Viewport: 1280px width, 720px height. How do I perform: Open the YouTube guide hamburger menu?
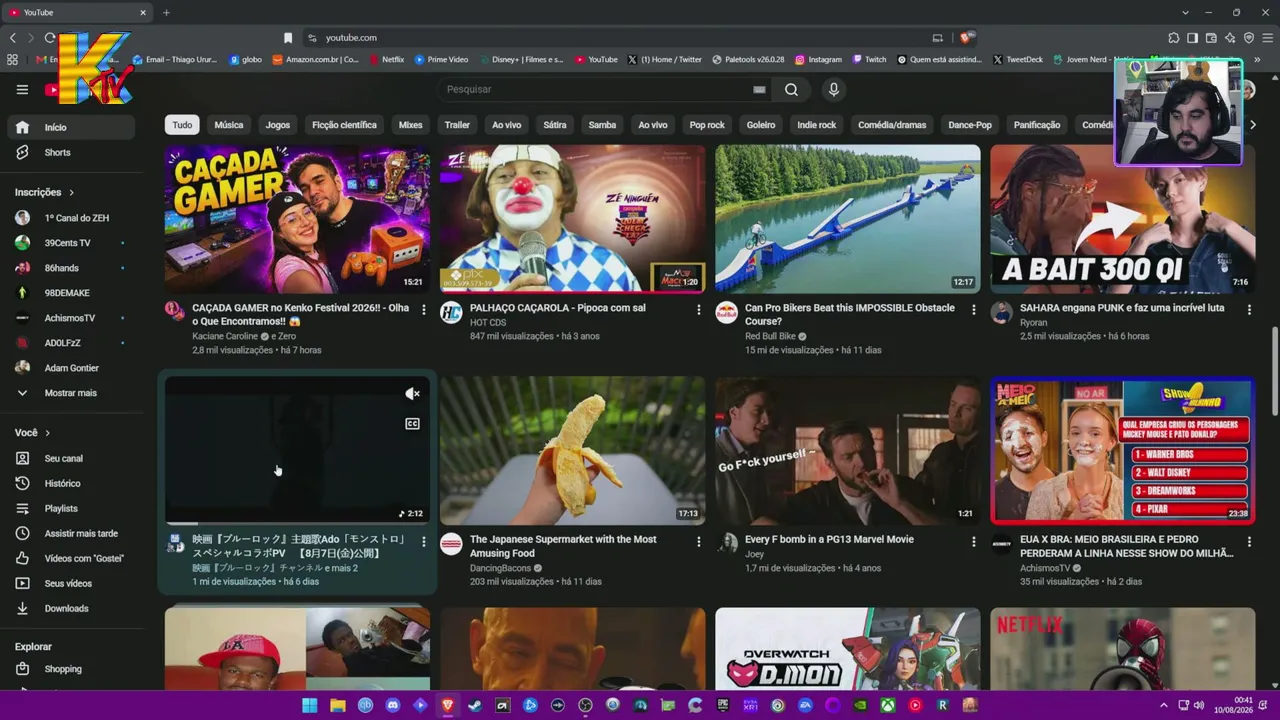pyautogui.click(x=22, y=89)
